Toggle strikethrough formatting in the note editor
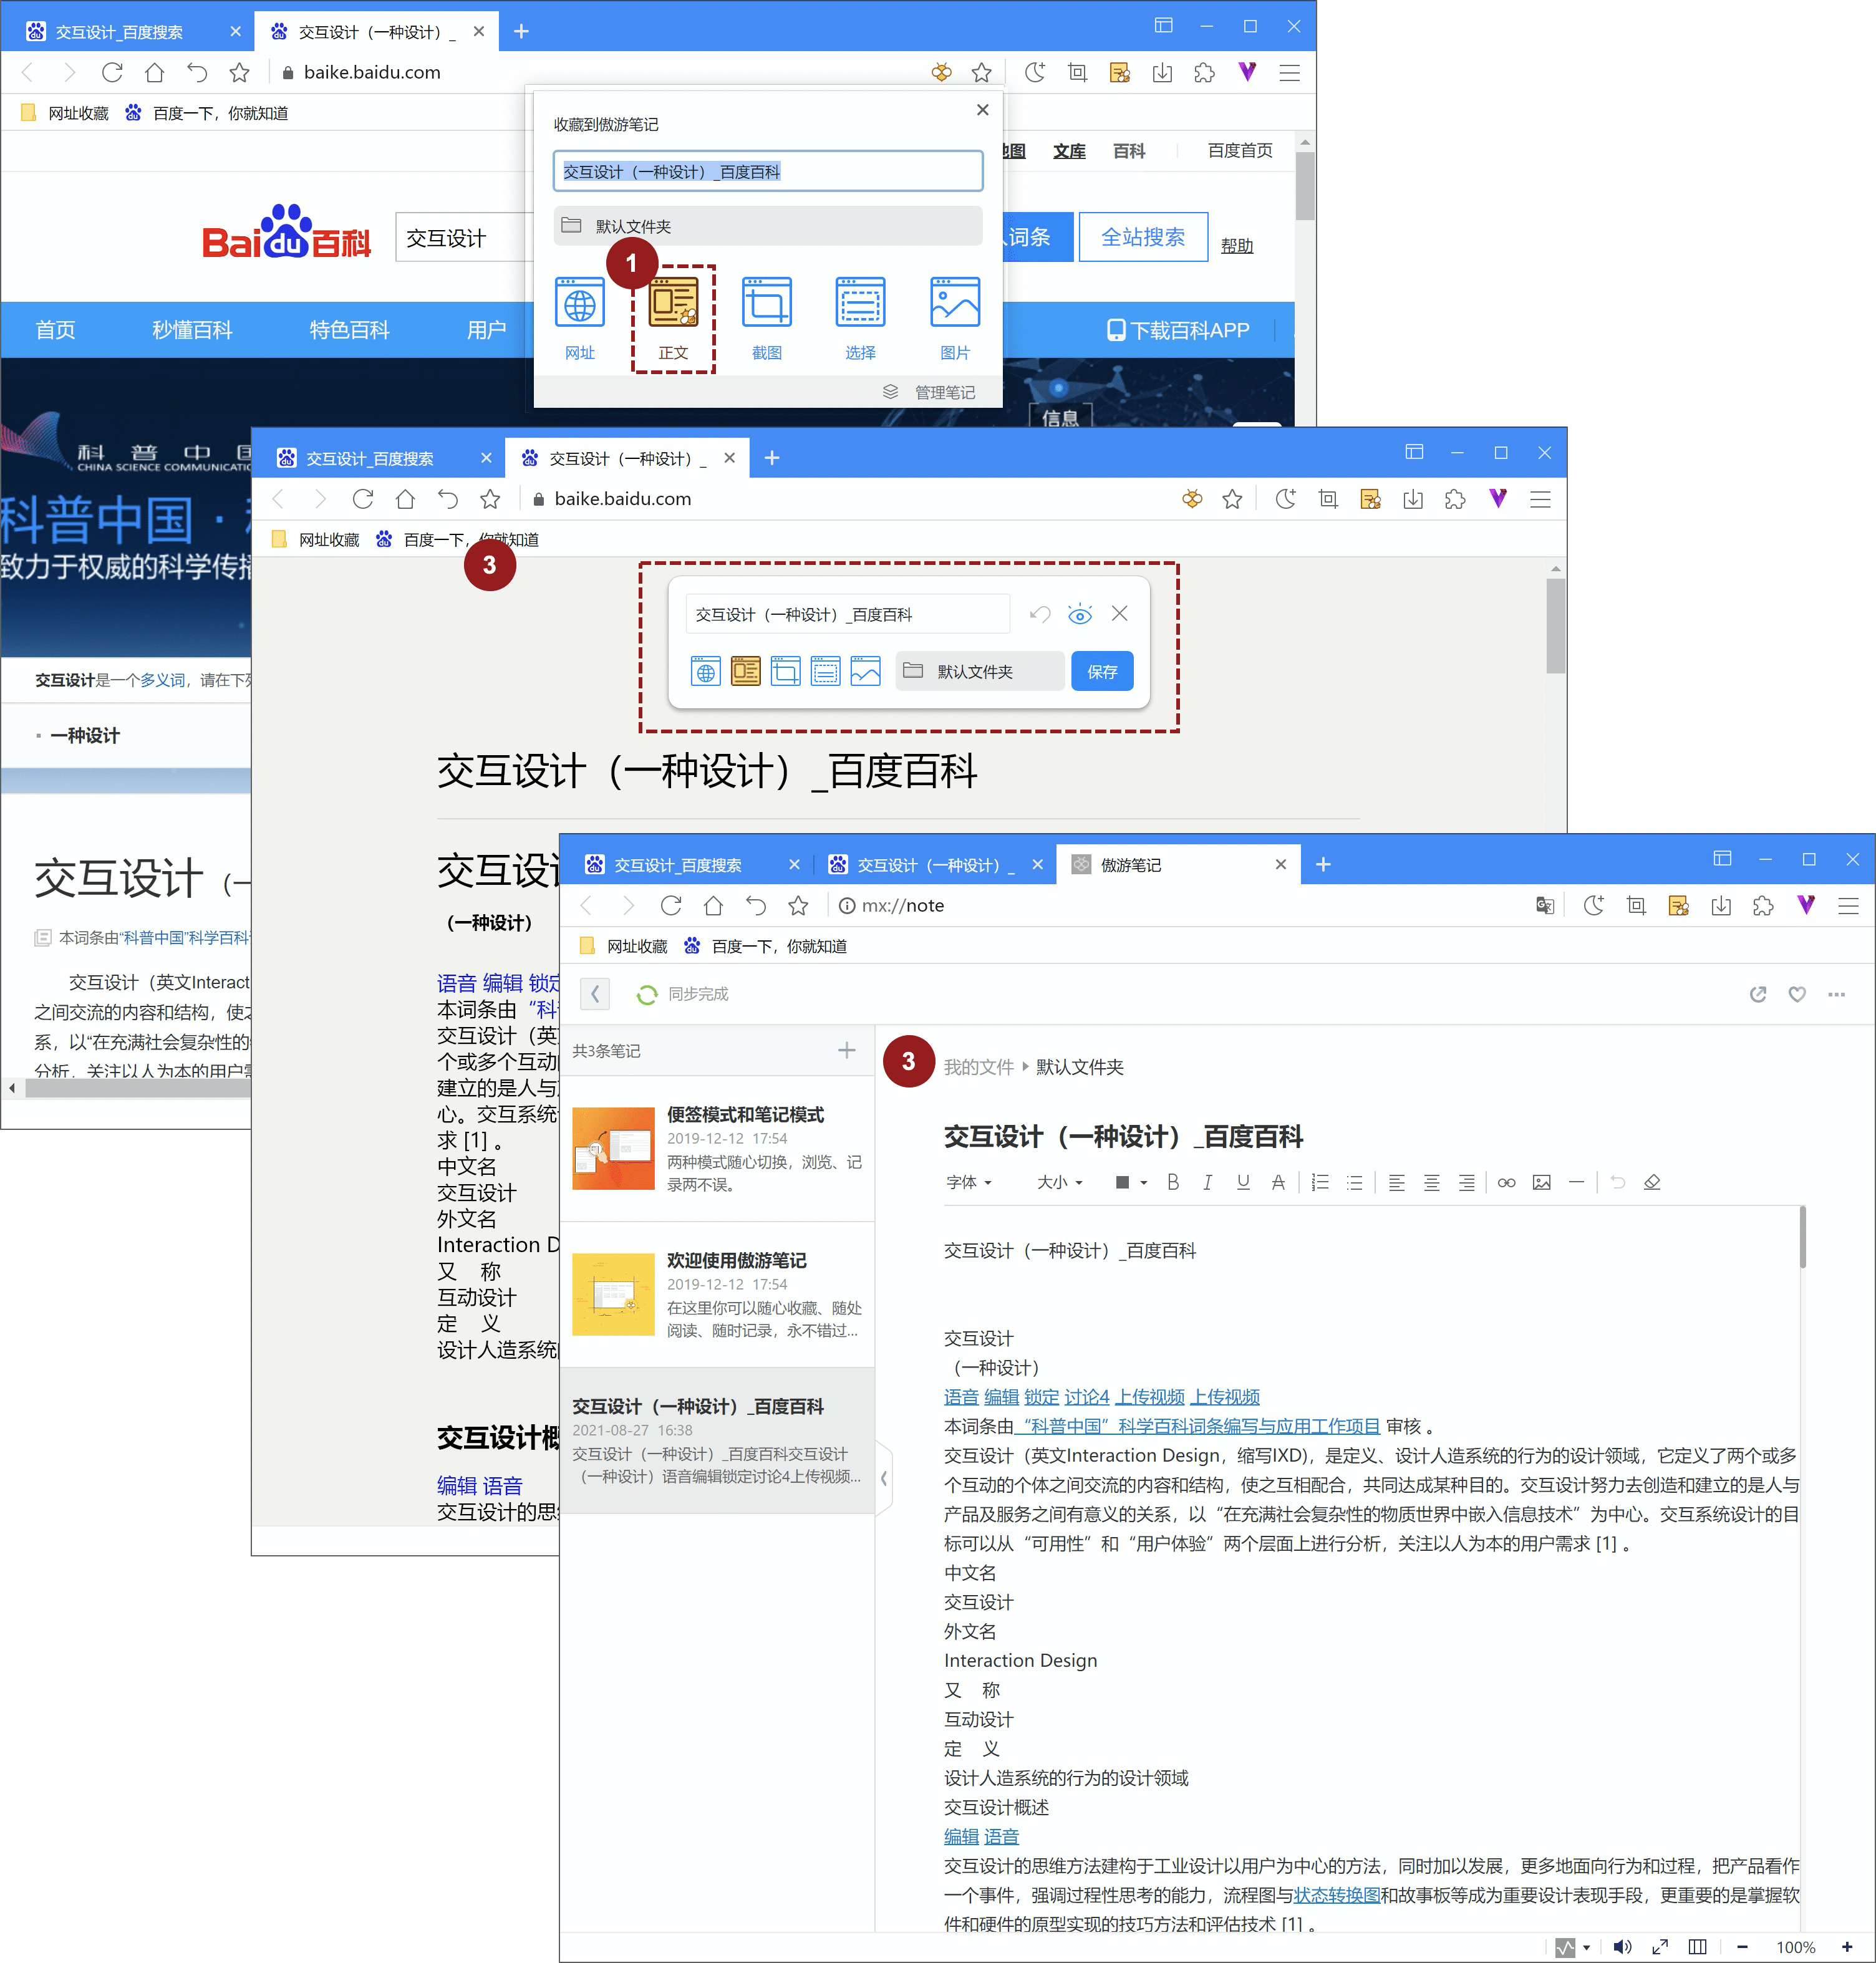This screenshot has width=1876, height=1963. click(1278, 1182)
